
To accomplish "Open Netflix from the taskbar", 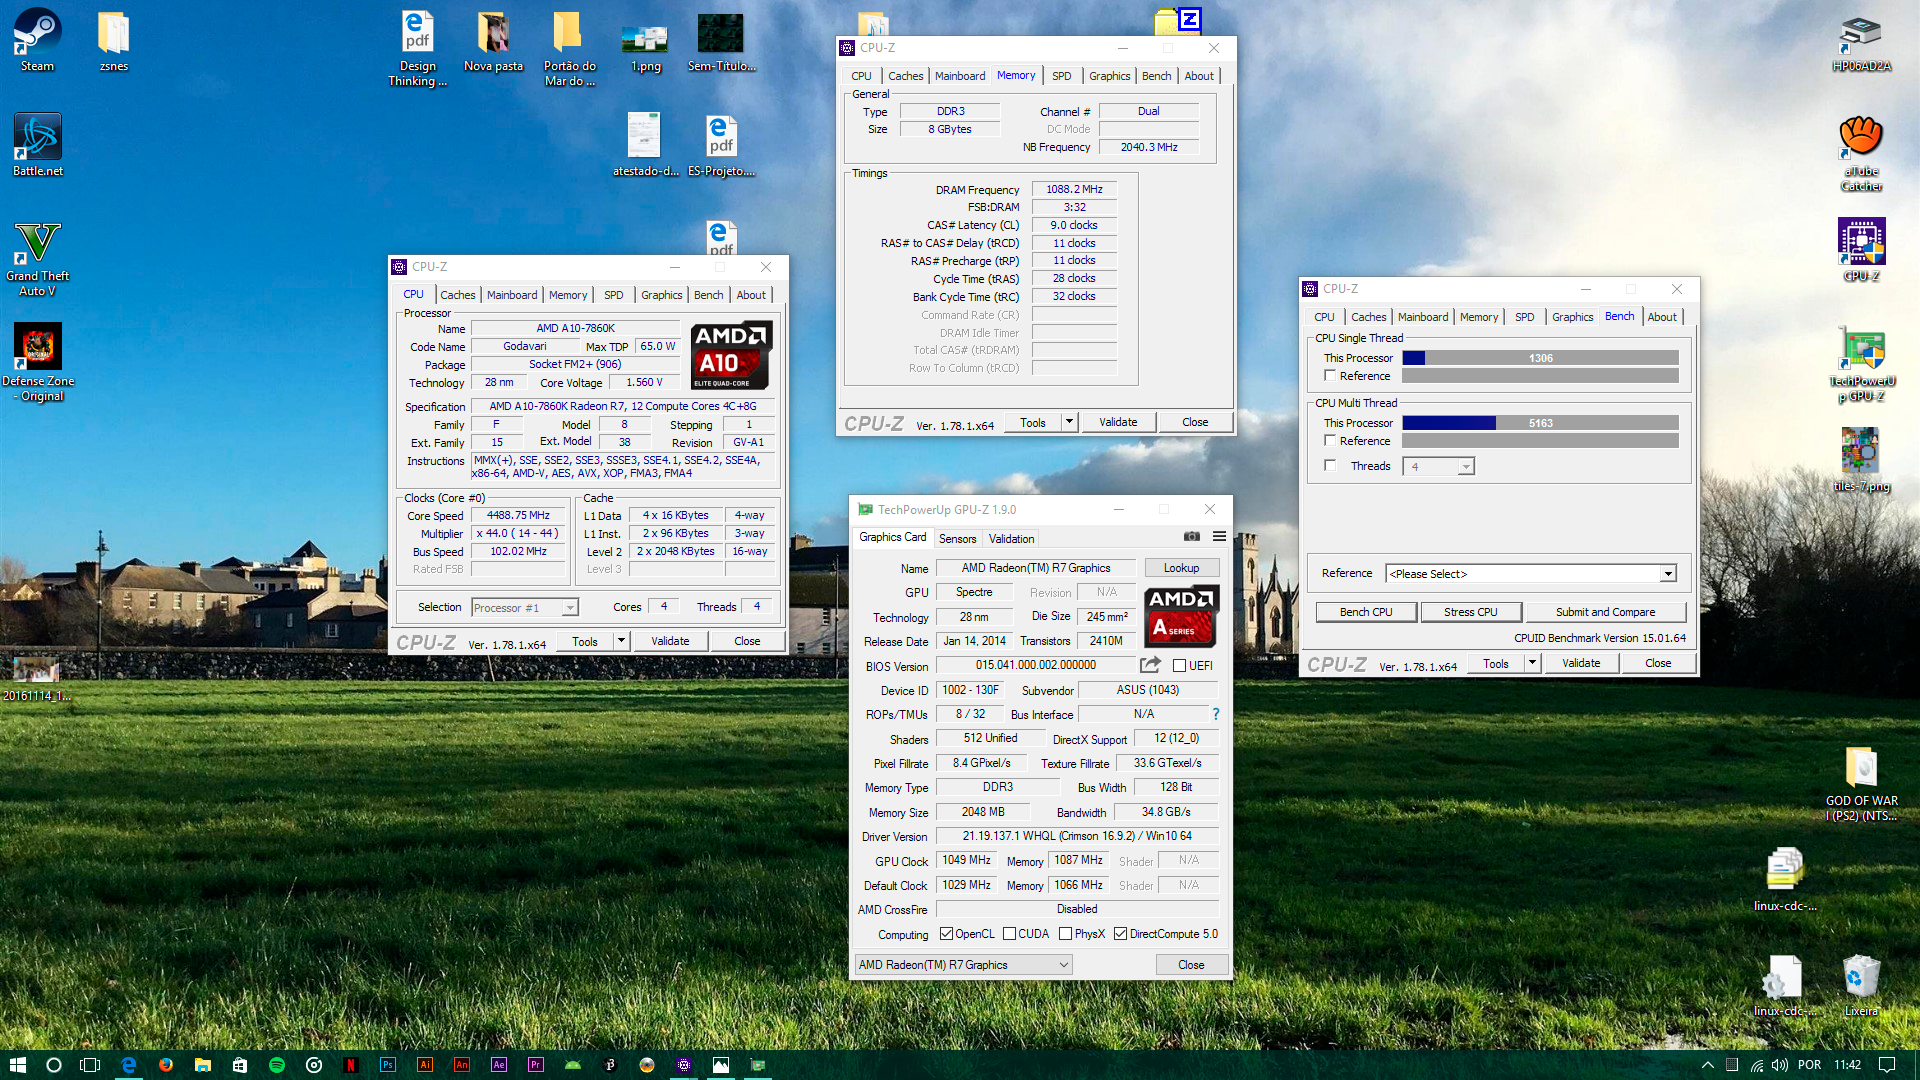I will pyautogui.click(x=351, y=1065).
